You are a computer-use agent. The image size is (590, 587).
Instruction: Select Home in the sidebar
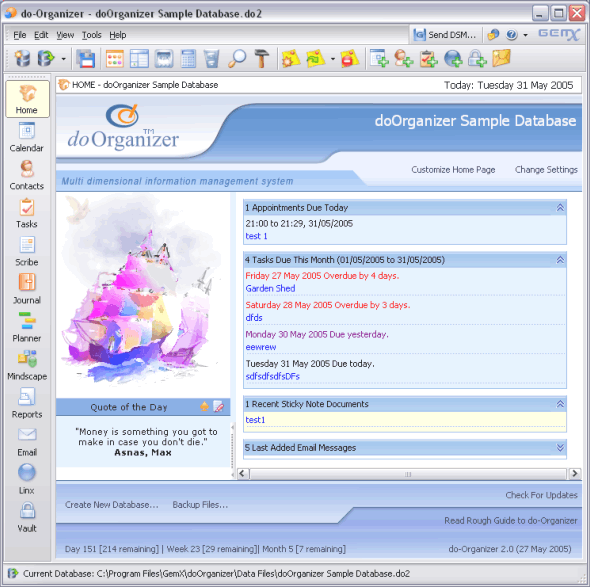(x=27, y=99)
